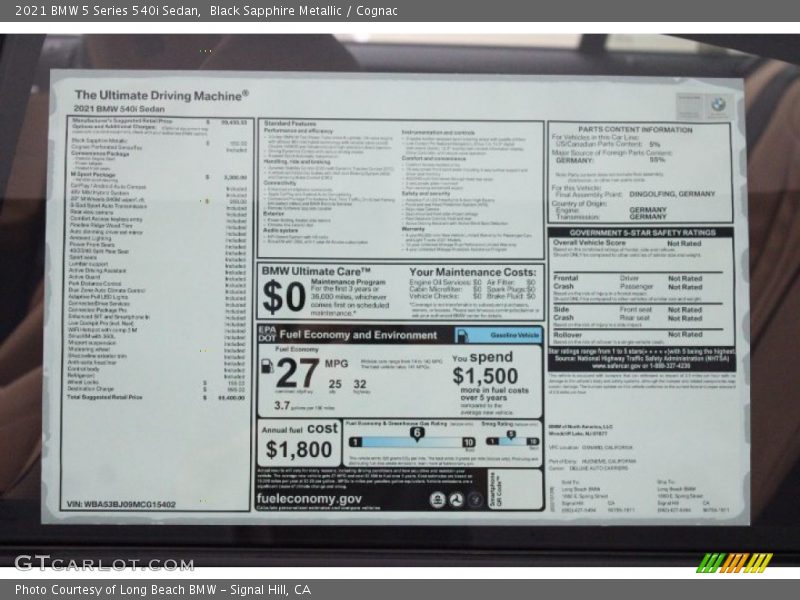Click the Long Beach BMW photo credit caption
Viewport: 800px width, 600px height.
click(163, 590)
